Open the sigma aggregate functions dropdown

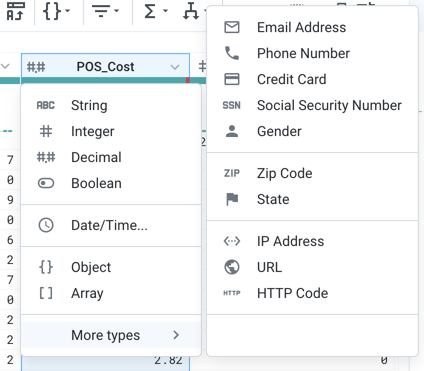(x=155, y=11)
